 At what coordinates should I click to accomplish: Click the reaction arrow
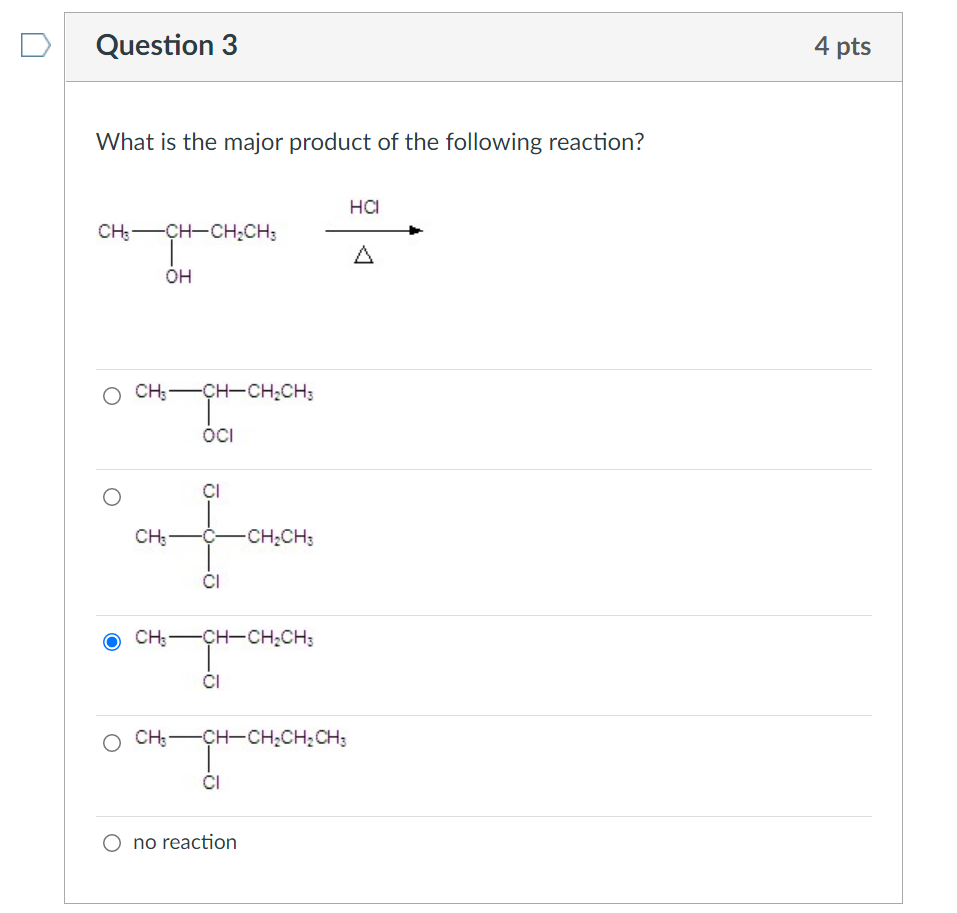(x=374, y=231)
